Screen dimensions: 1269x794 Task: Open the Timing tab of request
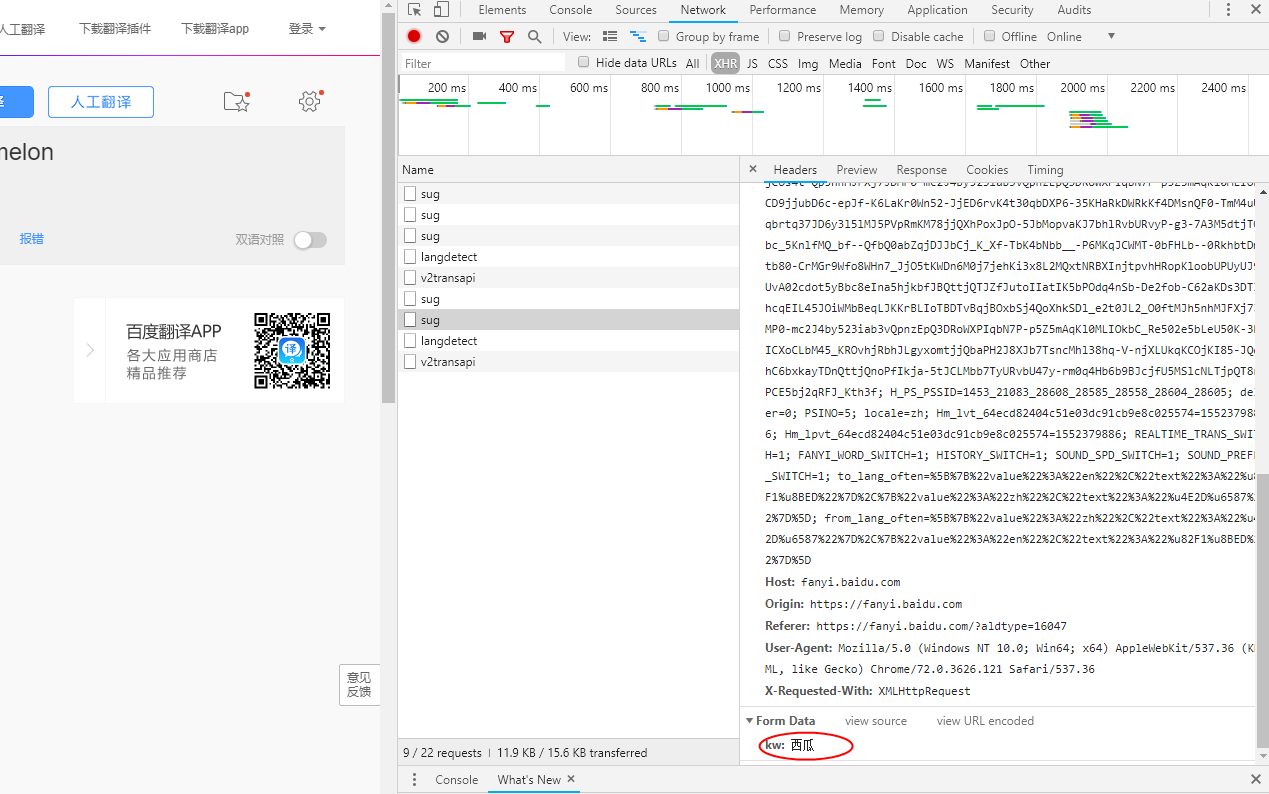pos(1045,170)
